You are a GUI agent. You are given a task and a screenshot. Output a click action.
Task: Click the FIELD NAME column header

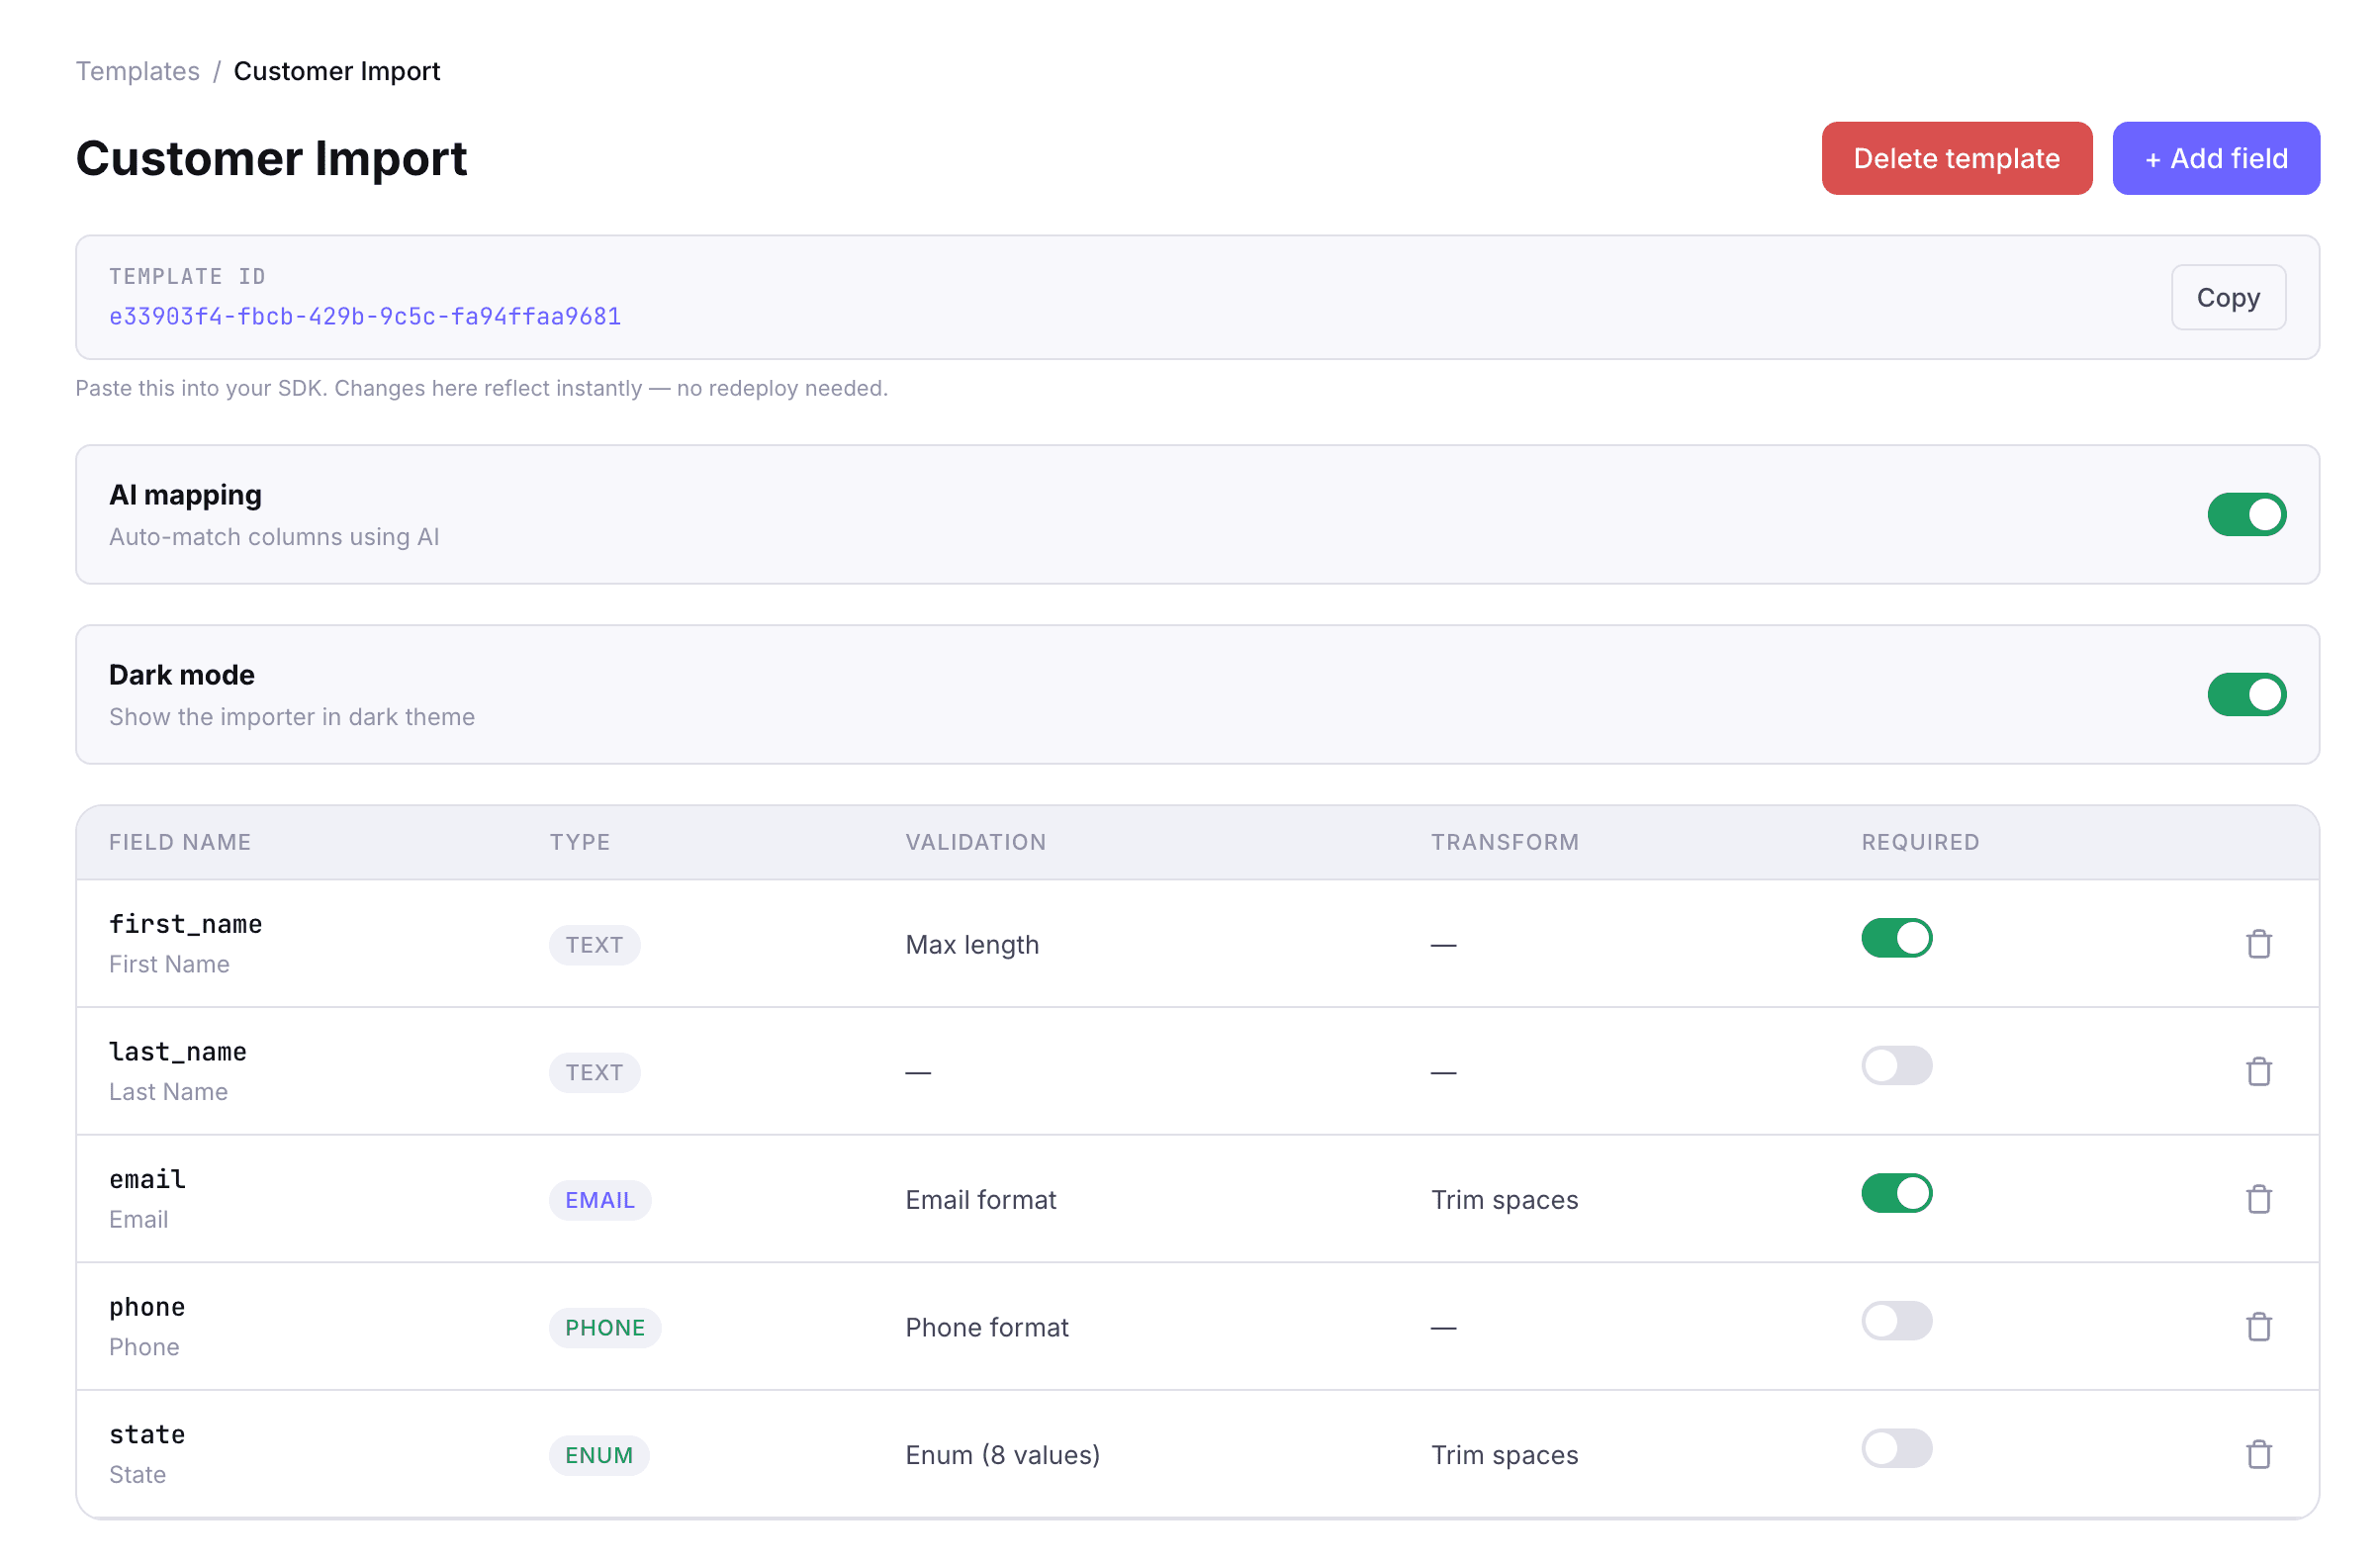(x=180, y=842)
